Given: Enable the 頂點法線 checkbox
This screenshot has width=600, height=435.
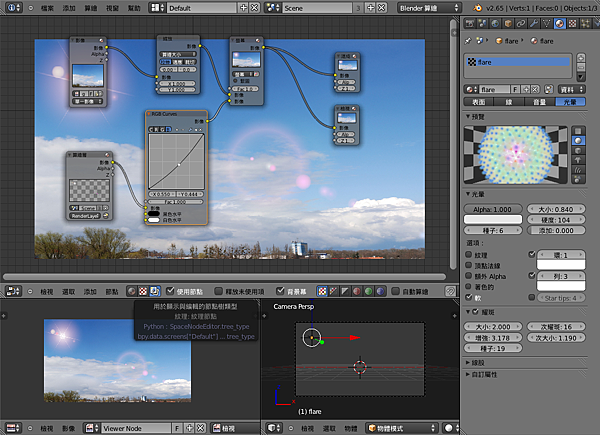Looking at the screenshot, I should (468, 265).
